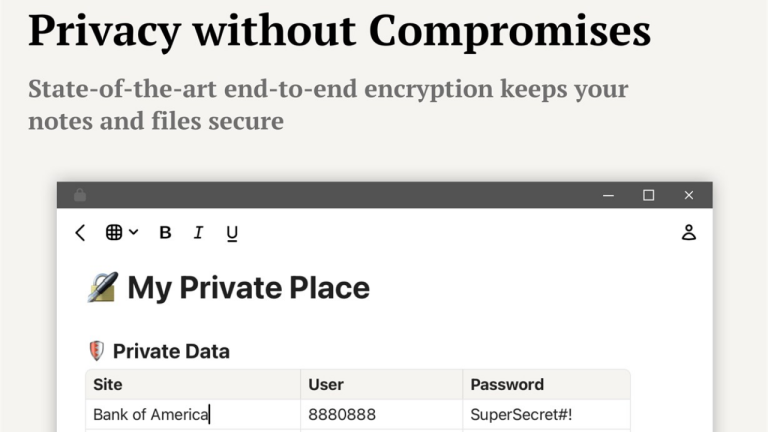Select the Password column header
The image size is (768, 432).
(547, 384)
